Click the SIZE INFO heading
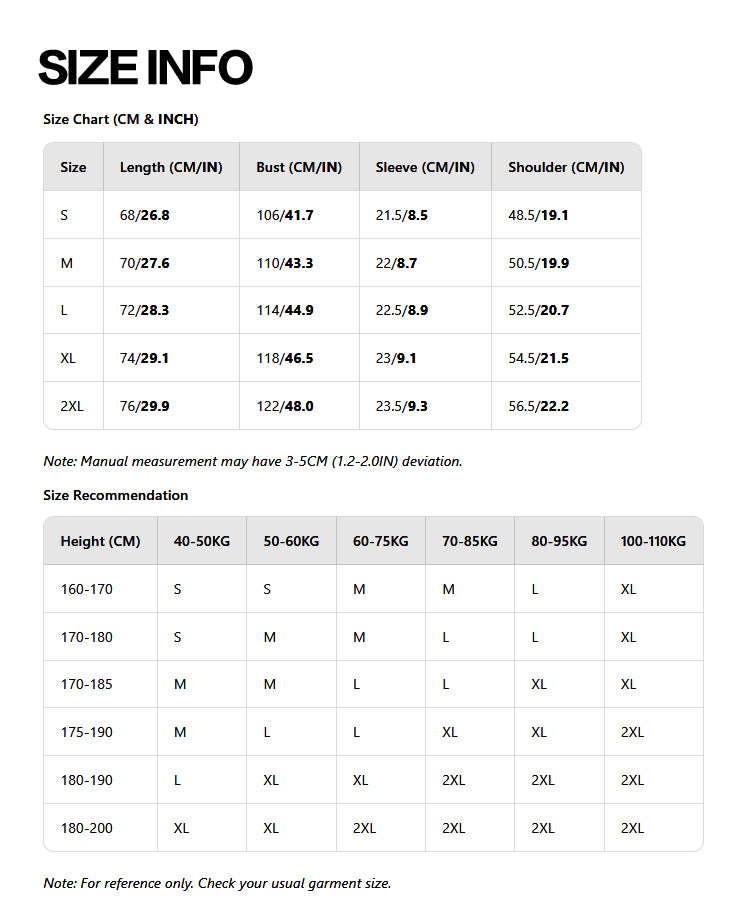The height and width of the screenshot is (904, 750). coord(145,68)
